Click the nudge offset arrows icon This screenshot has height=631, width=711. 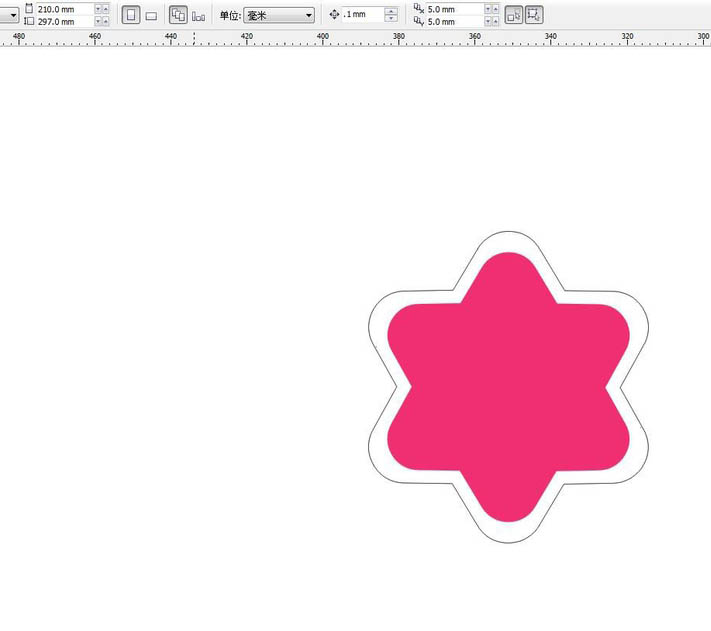pos(334,15)
